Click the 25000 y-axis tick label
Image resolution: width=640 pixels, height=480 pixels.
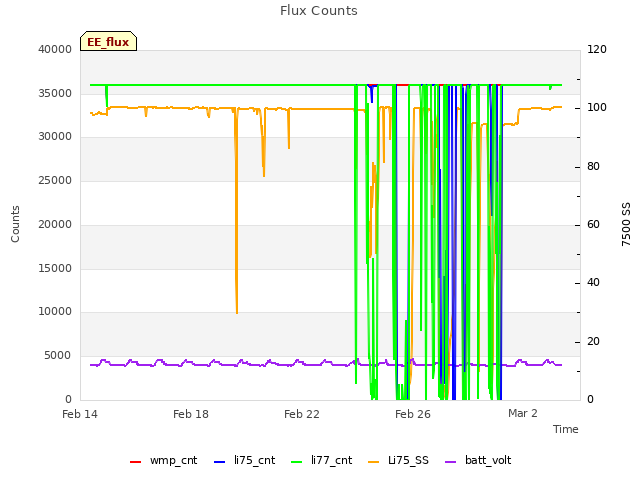(x=55, y=180)
